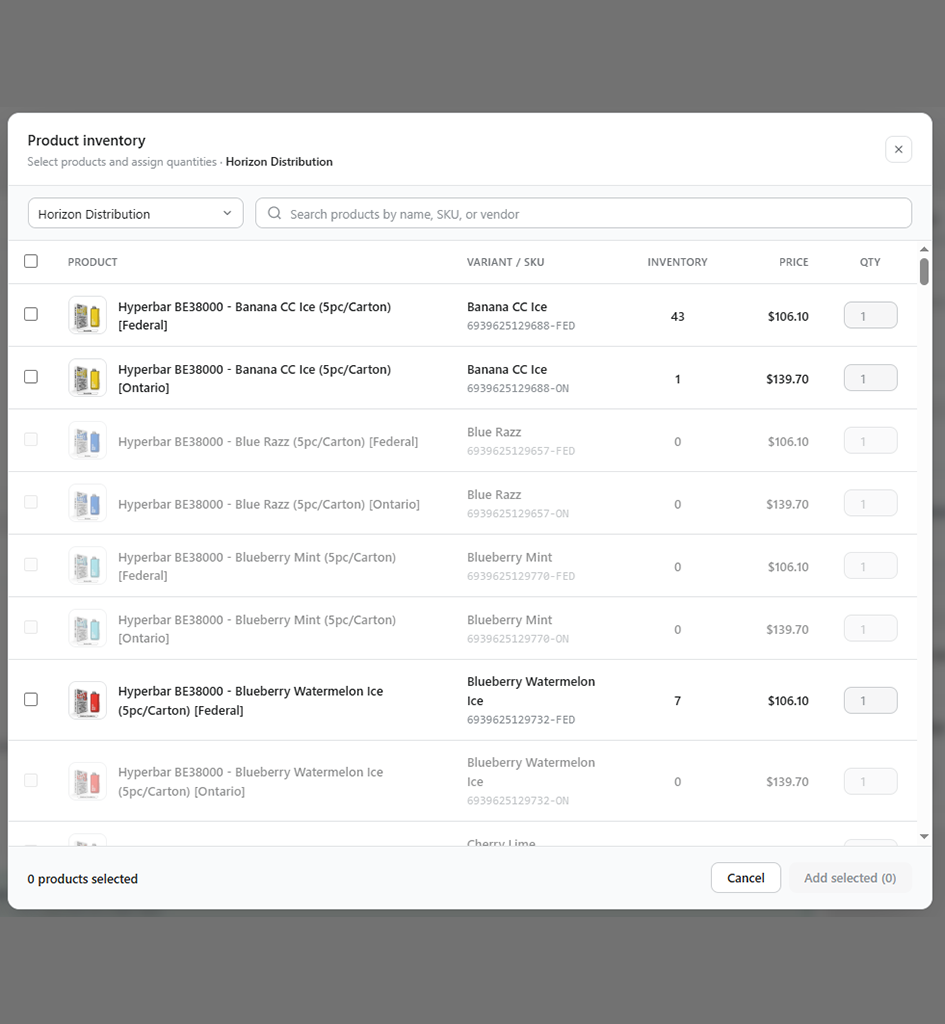The width and height of the screenshot is (945, 1024).
Task: Open the Horizon Distribution dropdown
Action: [135, 213]
